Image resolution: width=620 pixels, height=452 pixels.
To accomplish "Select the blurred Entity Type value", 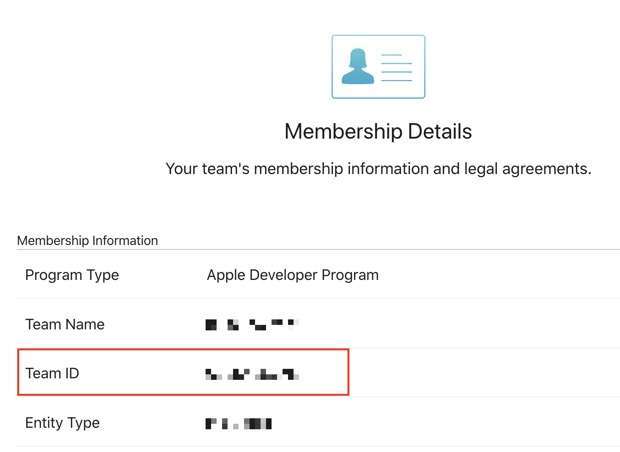I will [238, 423].
